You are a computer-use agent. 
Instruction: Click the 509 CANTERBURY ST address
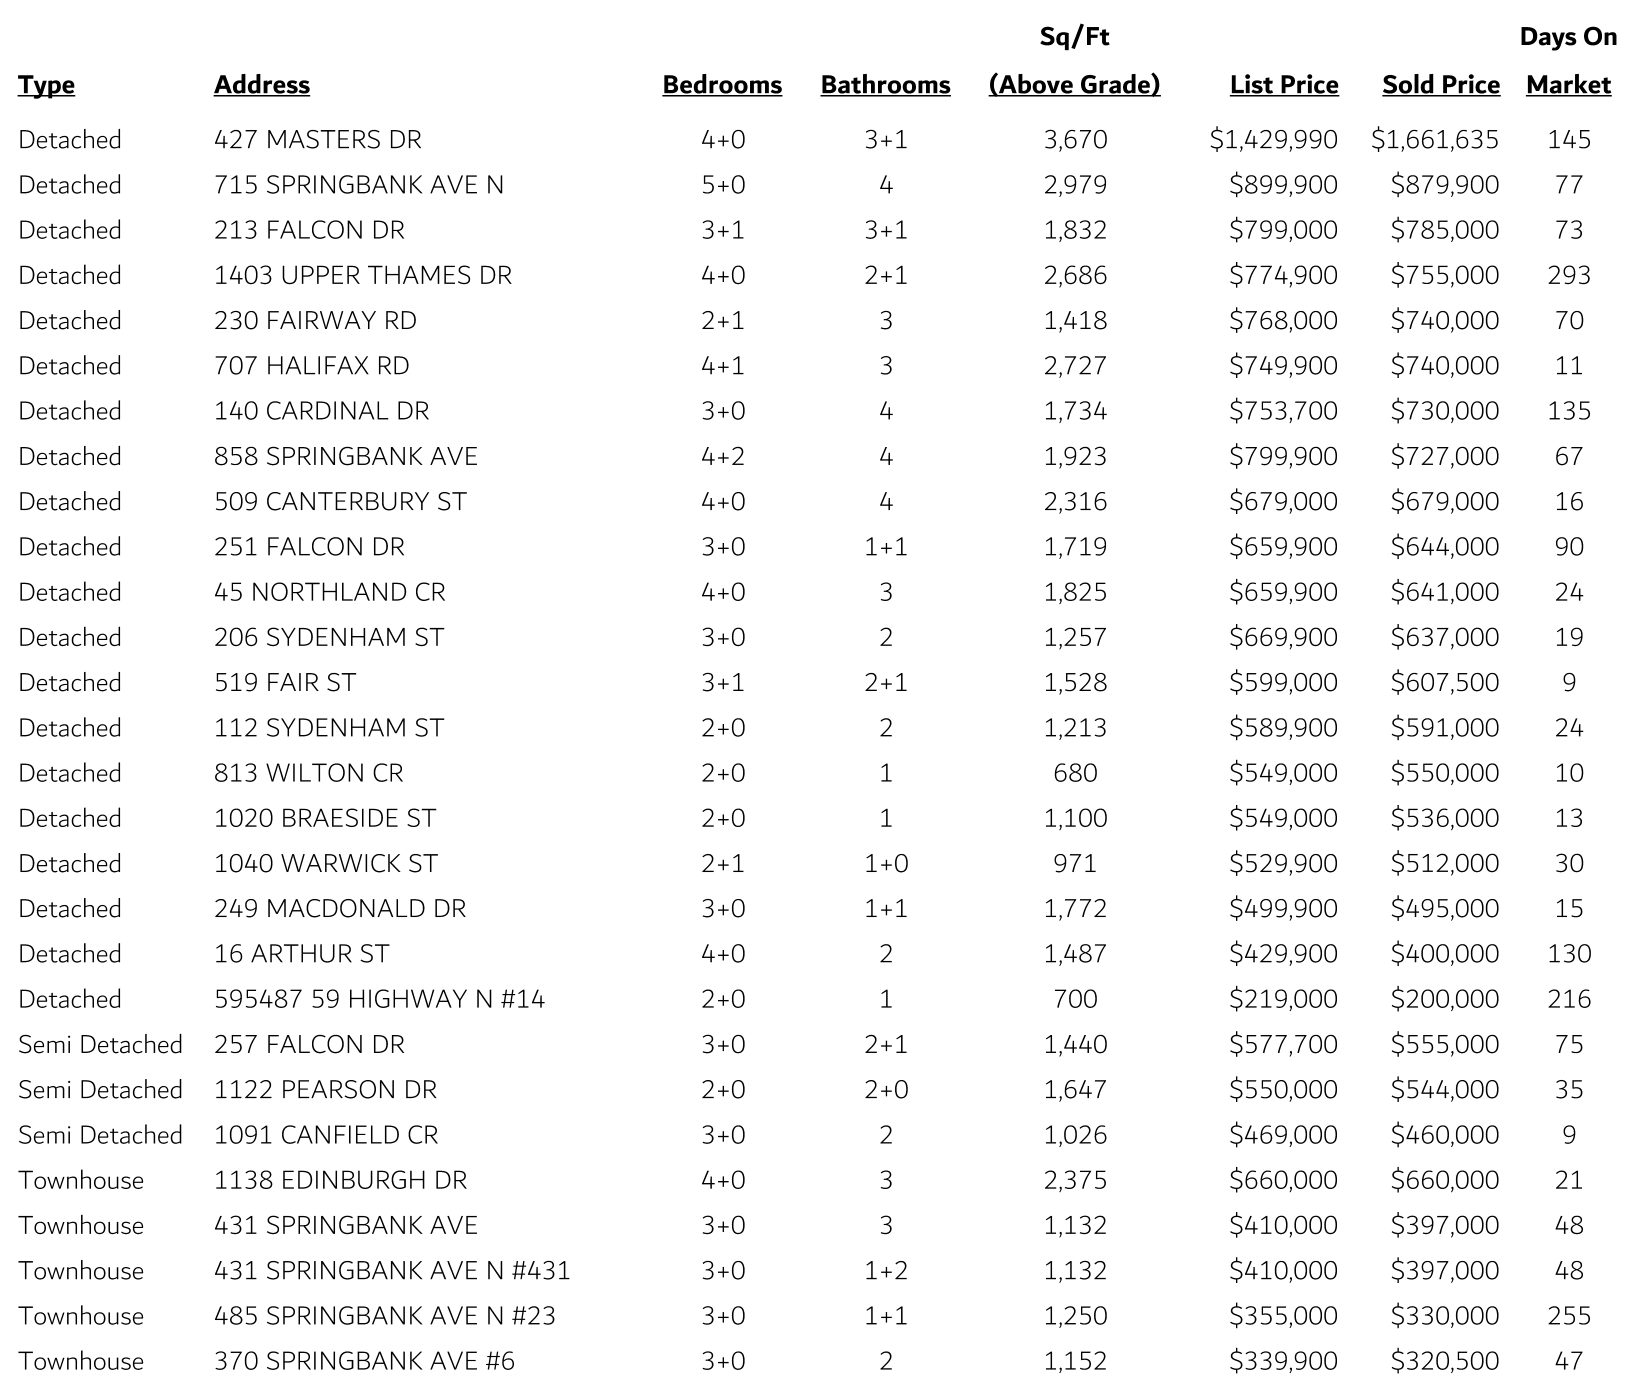click(340, 502)
